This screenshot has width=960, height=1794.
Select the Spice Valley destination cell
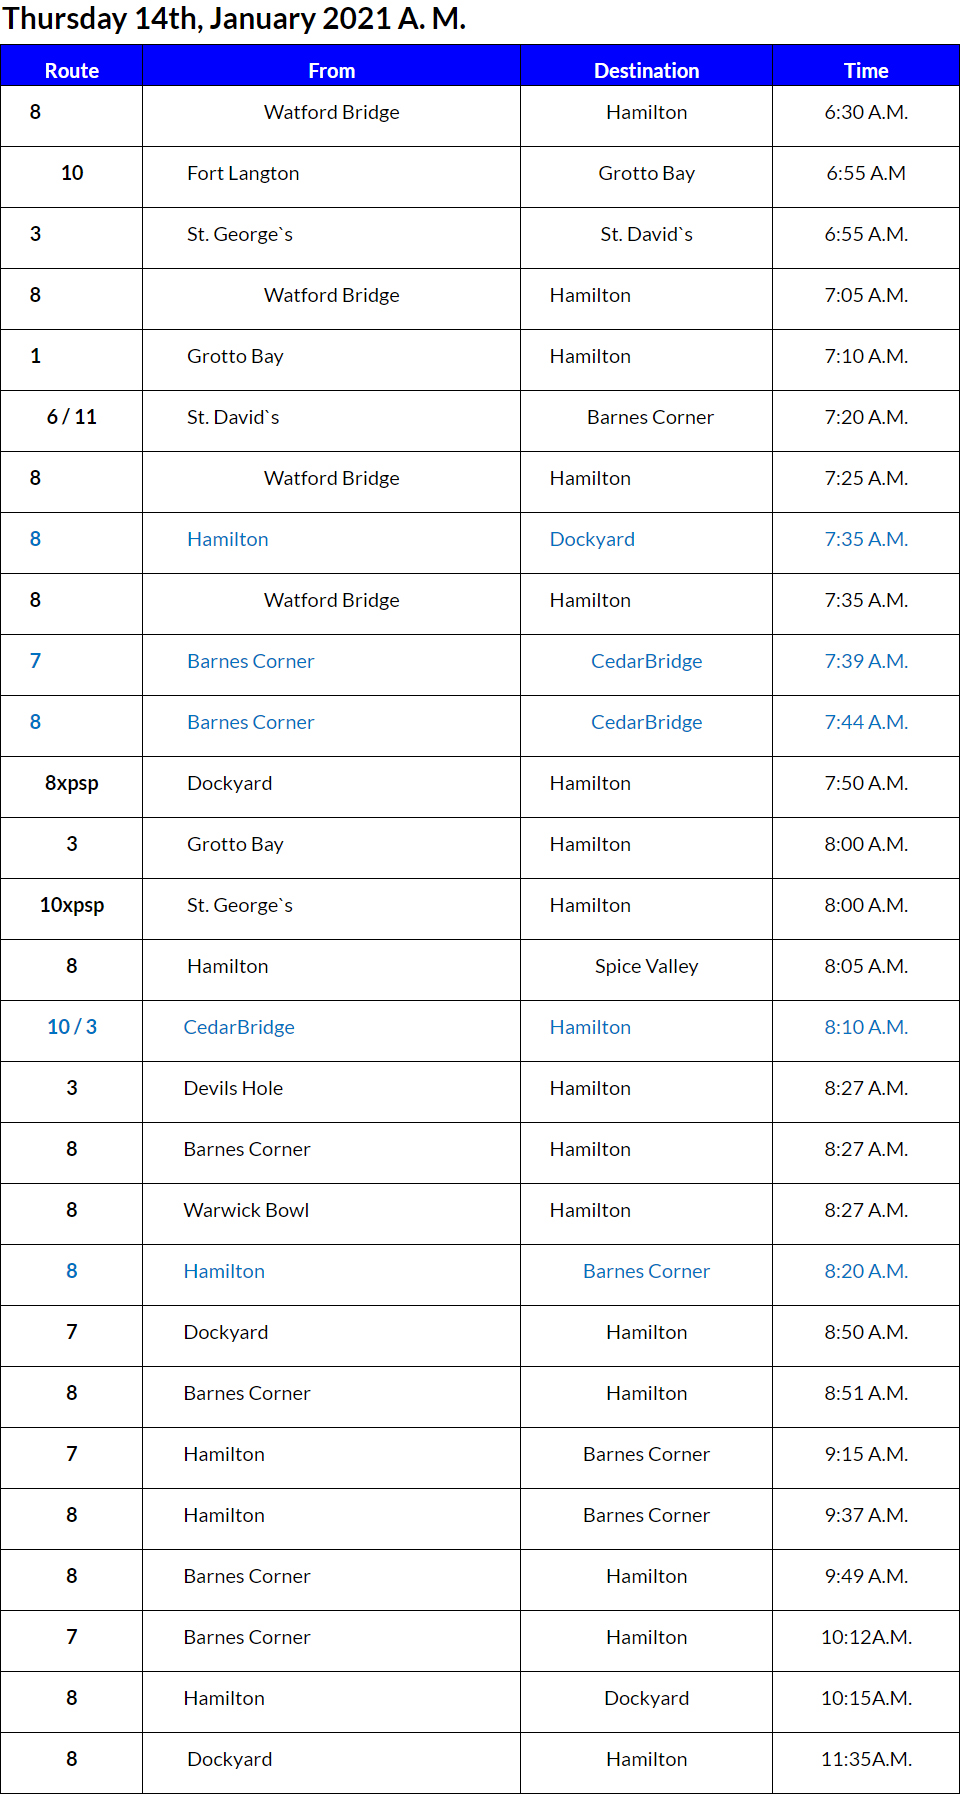pyautogui.click(x=646, y=966)
